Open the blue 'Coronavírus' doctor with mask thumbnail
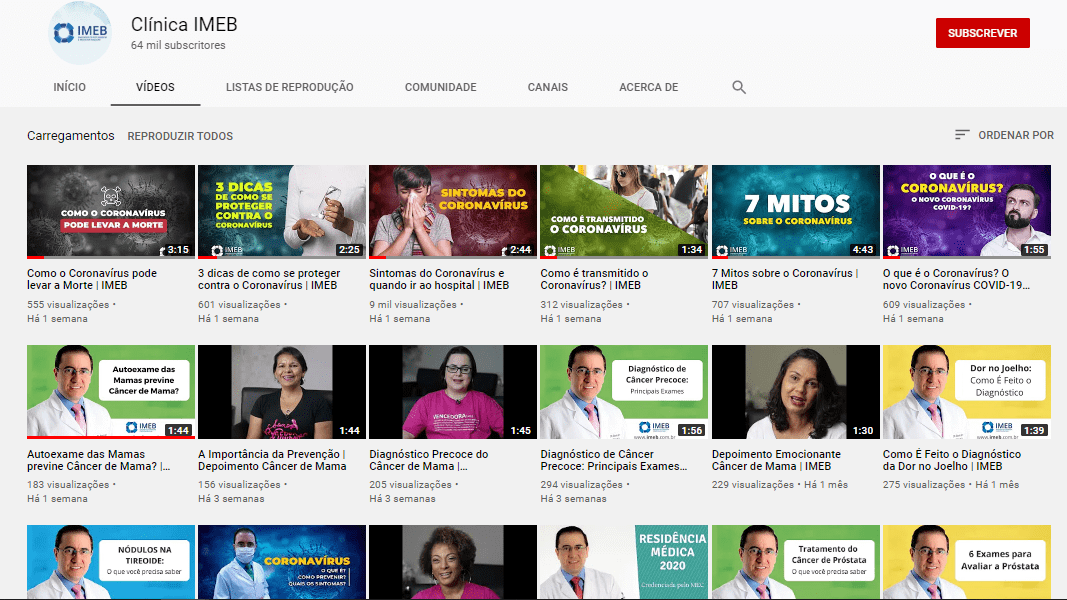 click(x=282, y=562)
